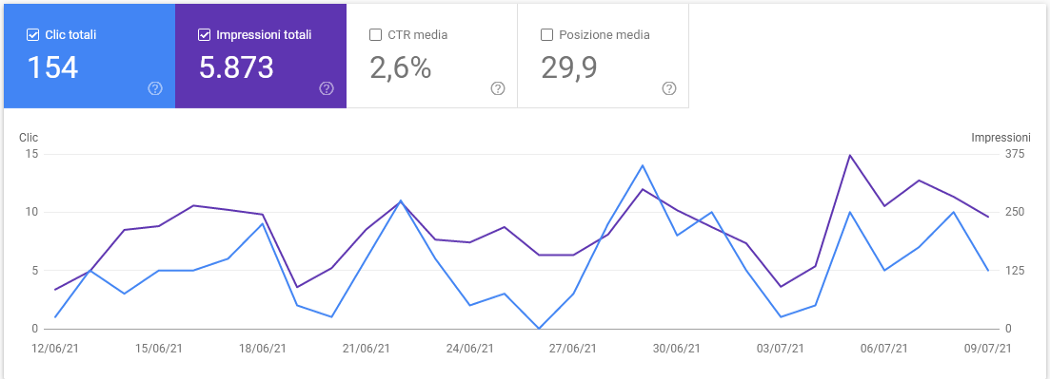
Task: Select the 154 total clicks value
Action: pyautogui.click(x=52, y=68)
